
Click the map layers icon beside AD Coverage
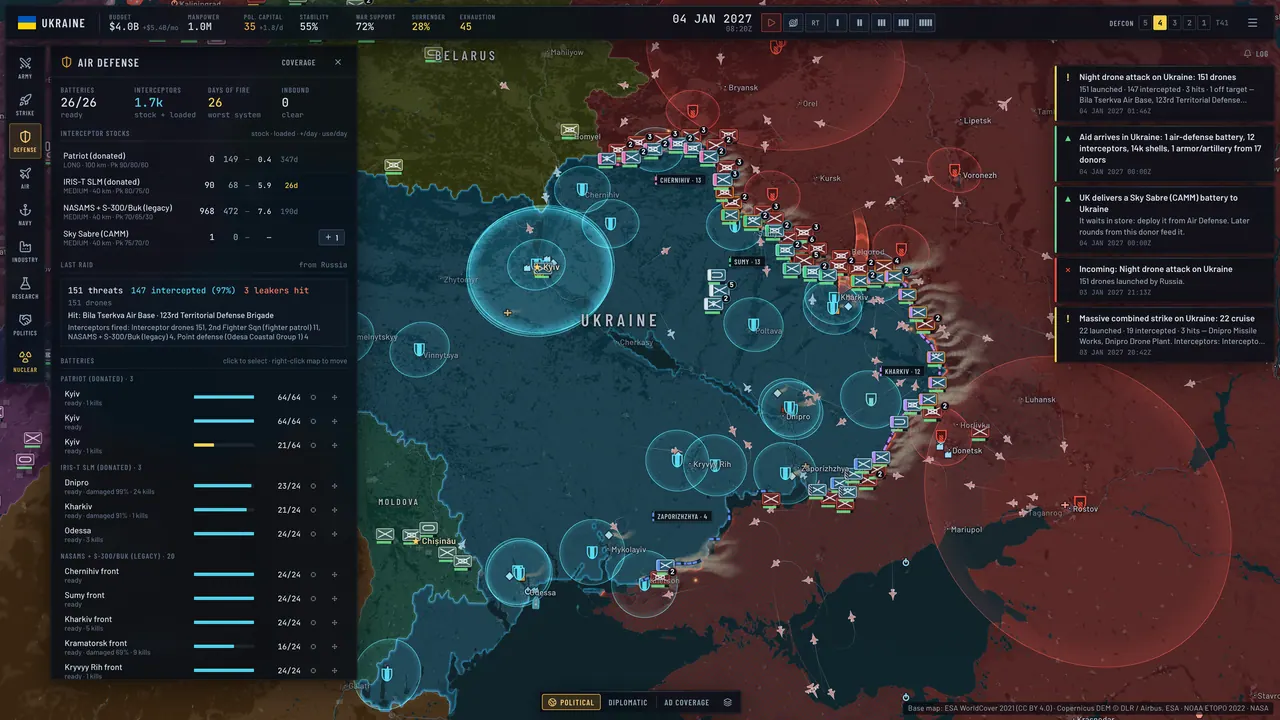point(728,702)
